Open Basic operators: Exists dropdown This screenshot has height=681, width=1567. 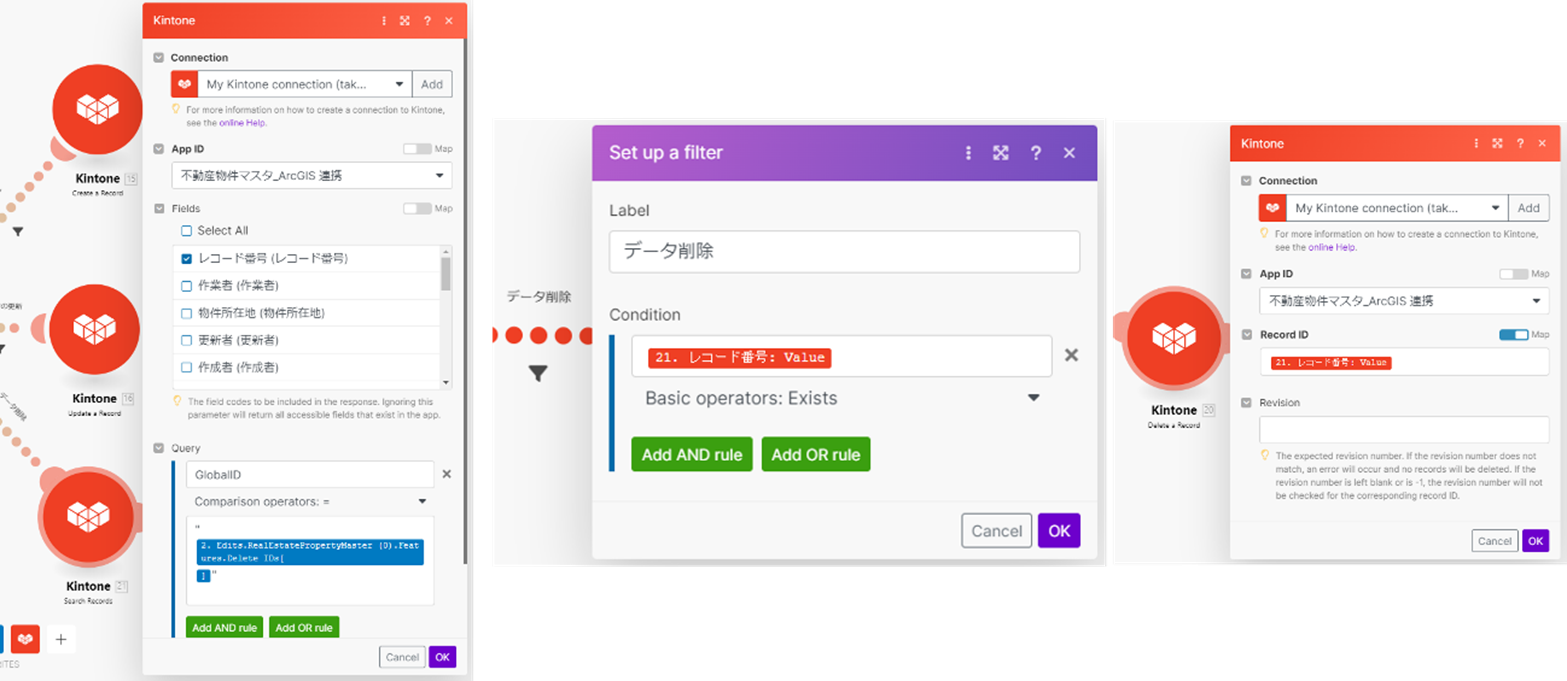coord(842,398)
